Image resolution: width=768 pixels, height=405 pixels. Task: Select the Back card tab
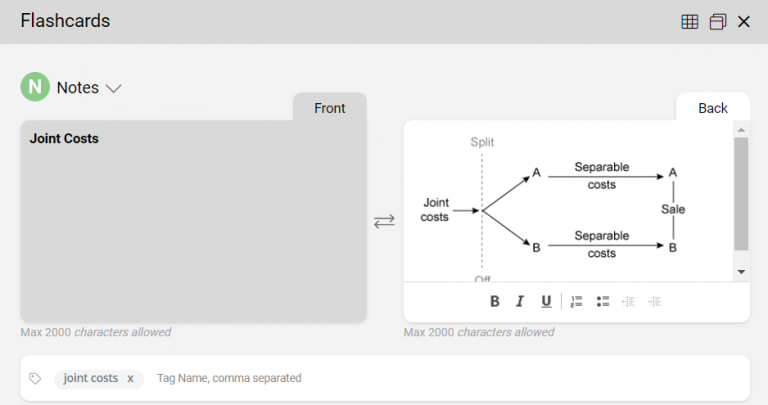(x=713, y=108)
